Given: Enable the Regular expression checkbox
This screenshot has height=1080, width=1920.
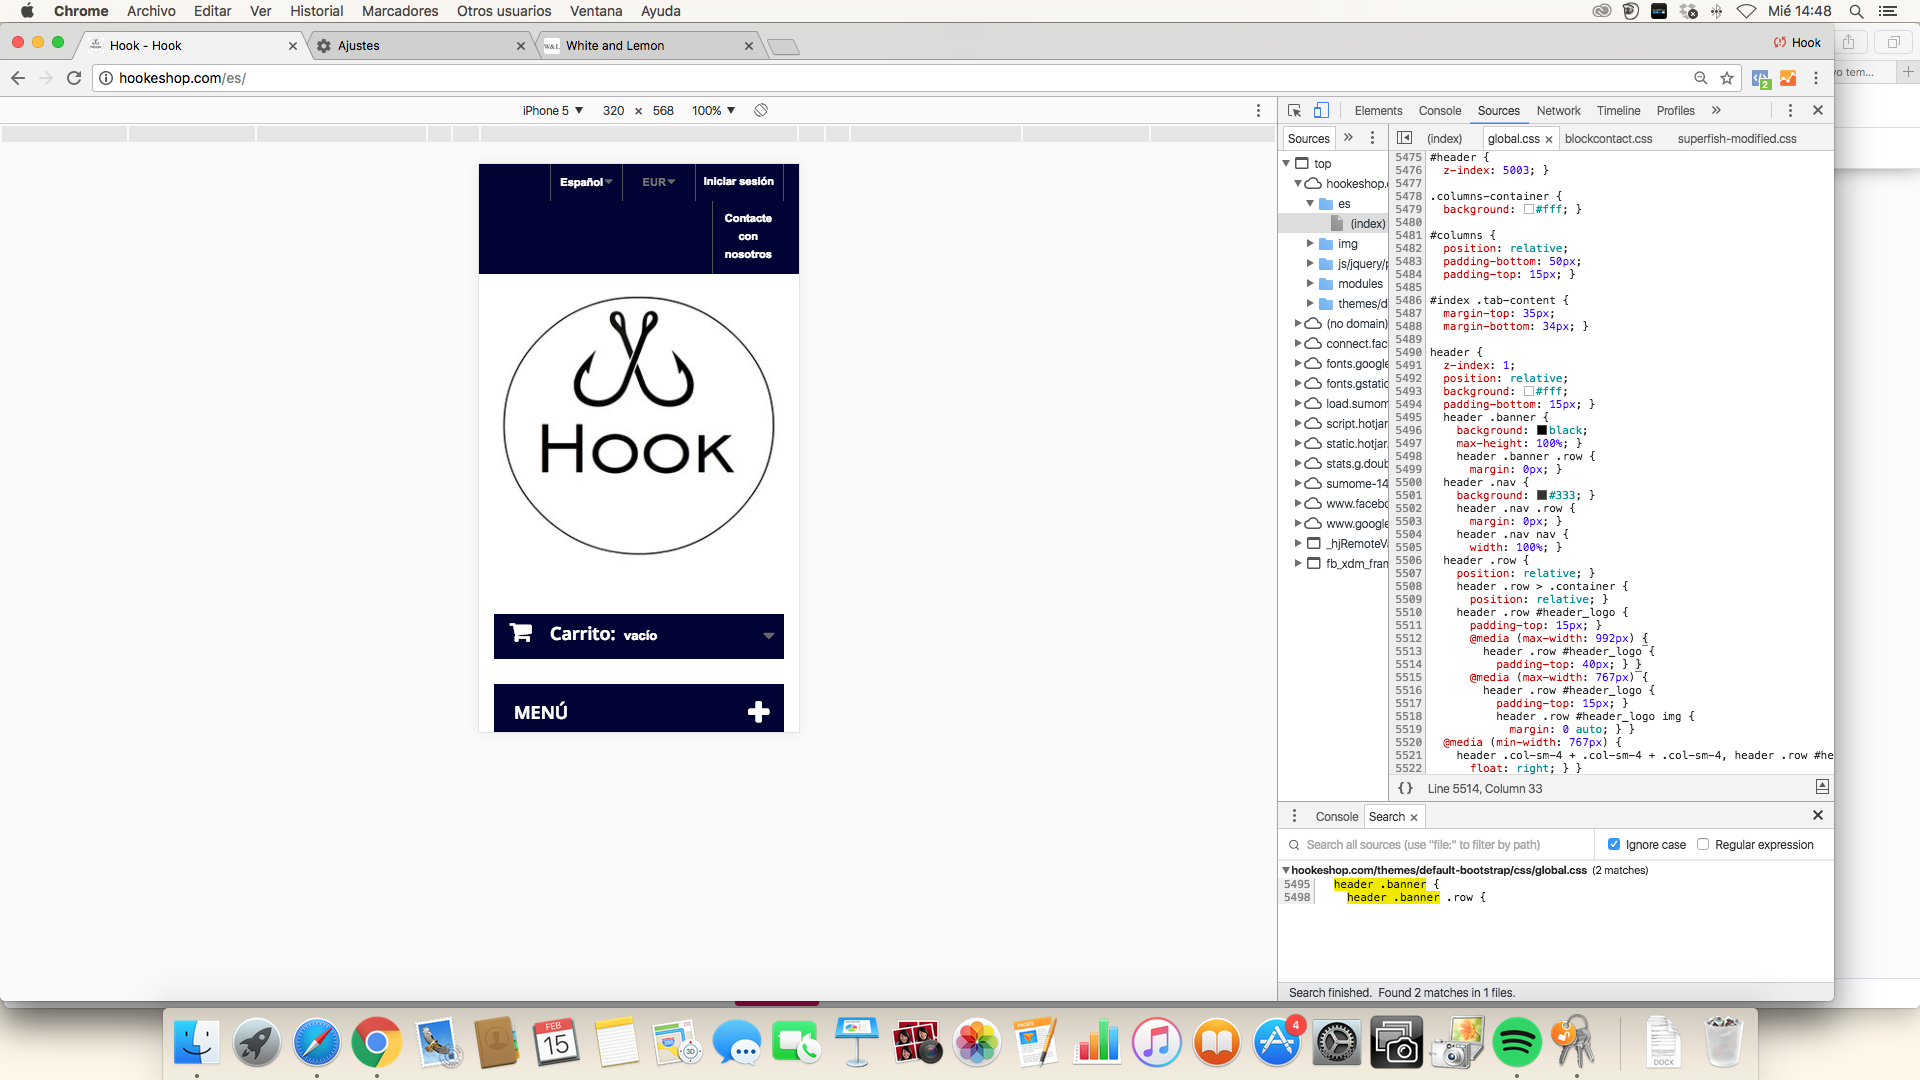Looking at the screenshot, I should [1703, 844].
